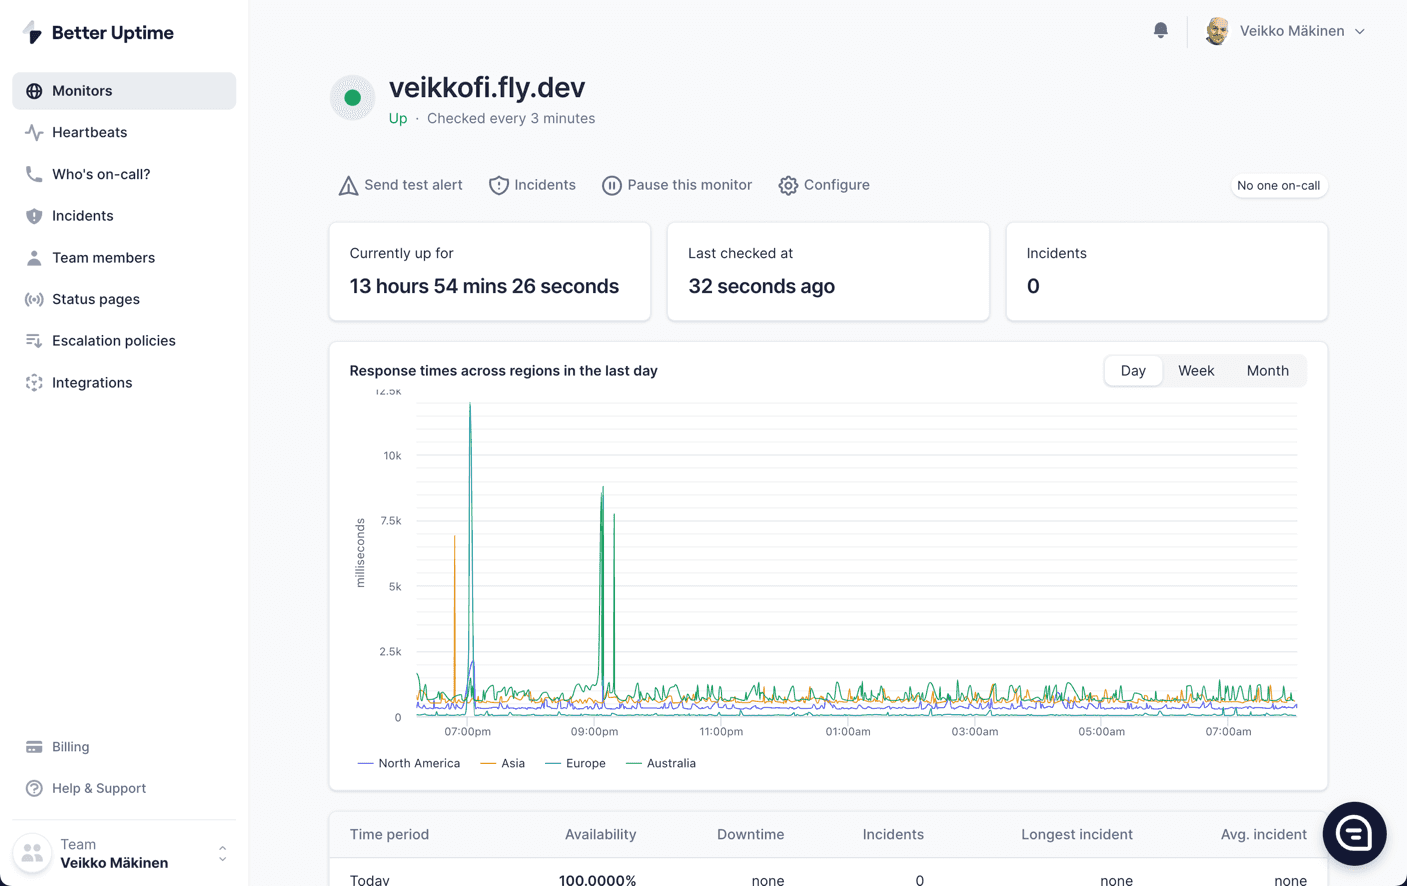Click the Monitors globe icon
The image size is (1407, 886).
tap(34, 91)
